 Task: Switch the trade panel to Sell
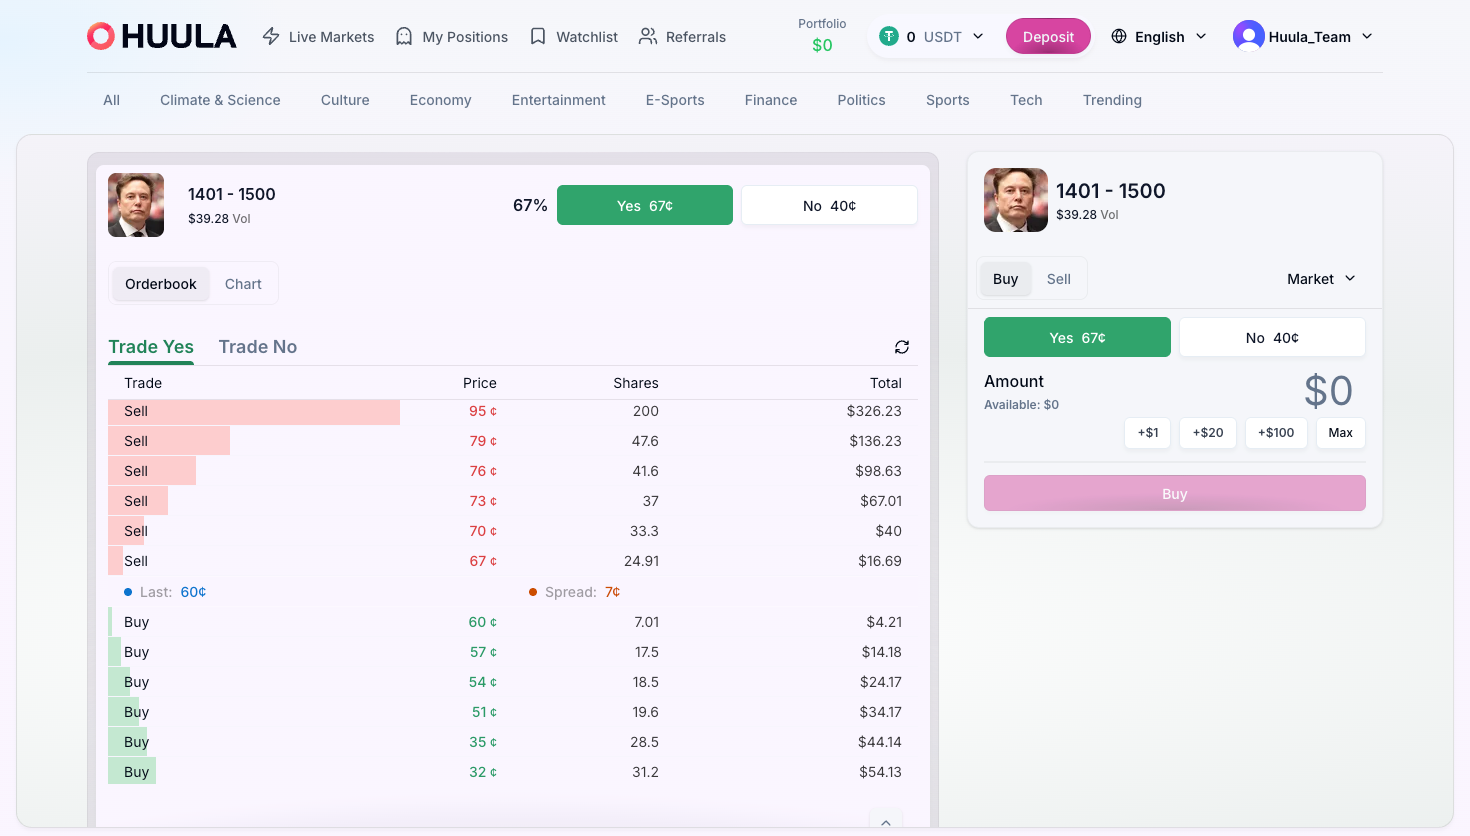pyautogui.click(x=1059, y=278)
